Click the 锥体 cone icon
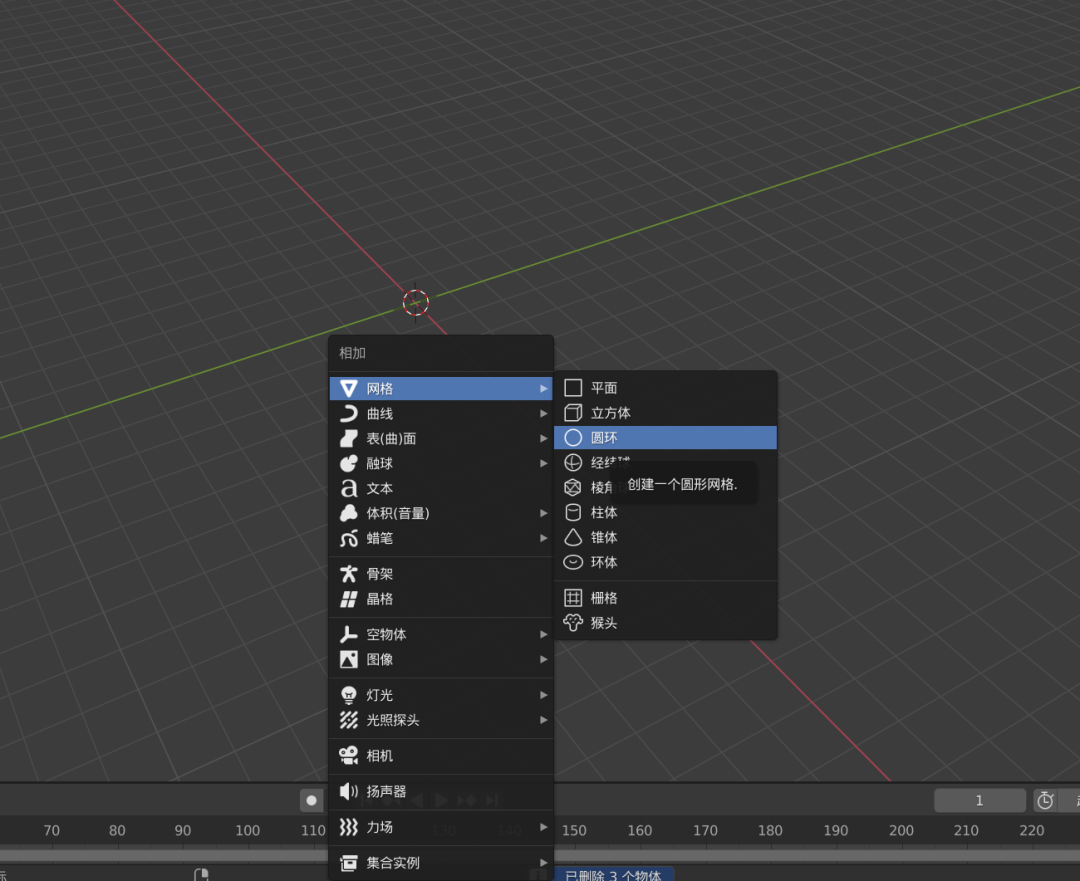The width and height of the screenshot is (1080, 881). click(573, 537)
